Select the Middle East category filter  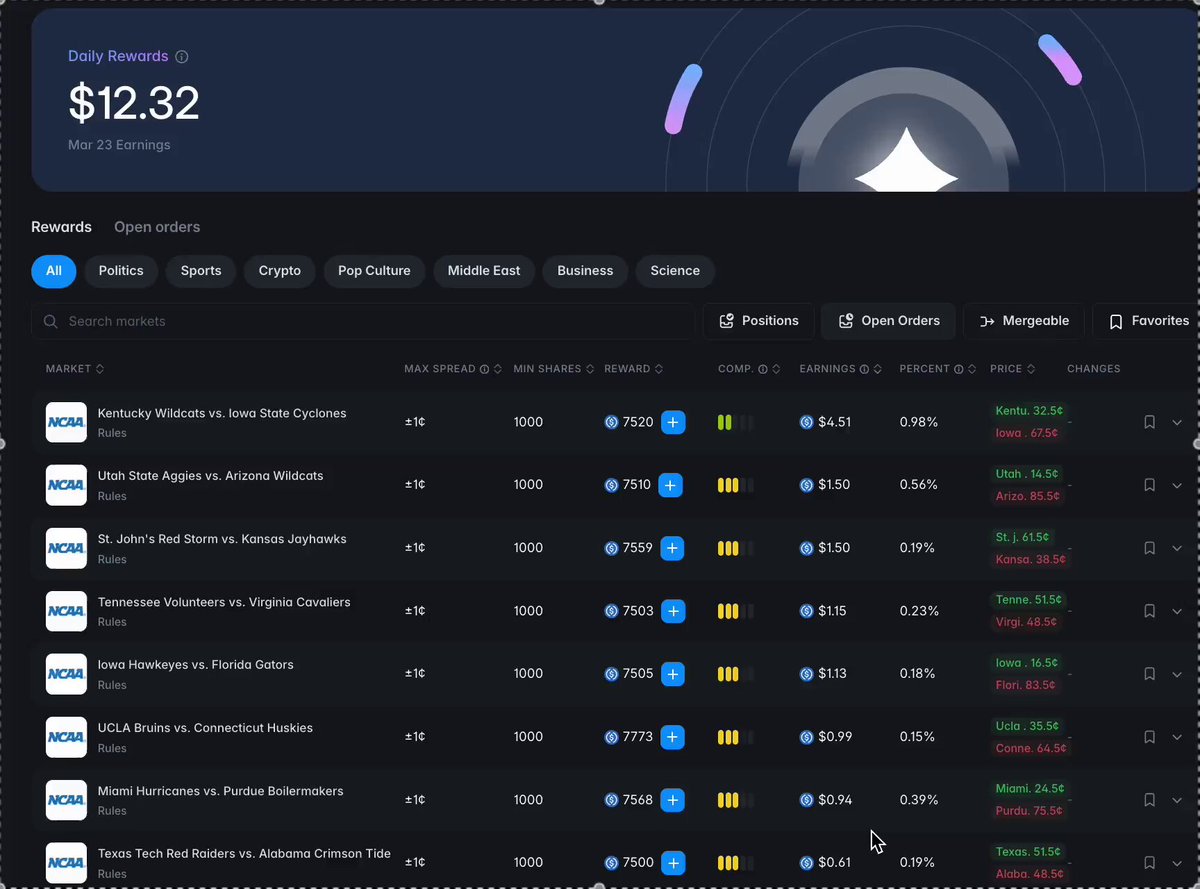pos(484,271)
